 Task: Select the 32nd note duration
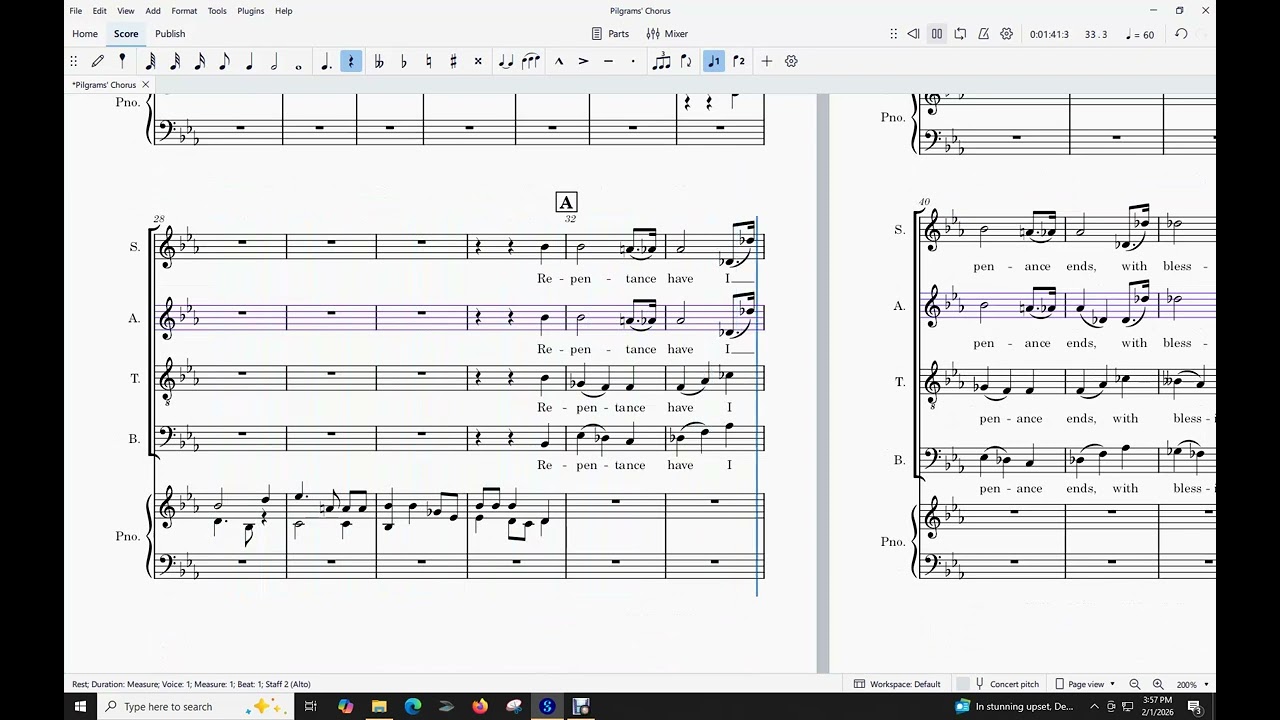(x=175, y=61)
